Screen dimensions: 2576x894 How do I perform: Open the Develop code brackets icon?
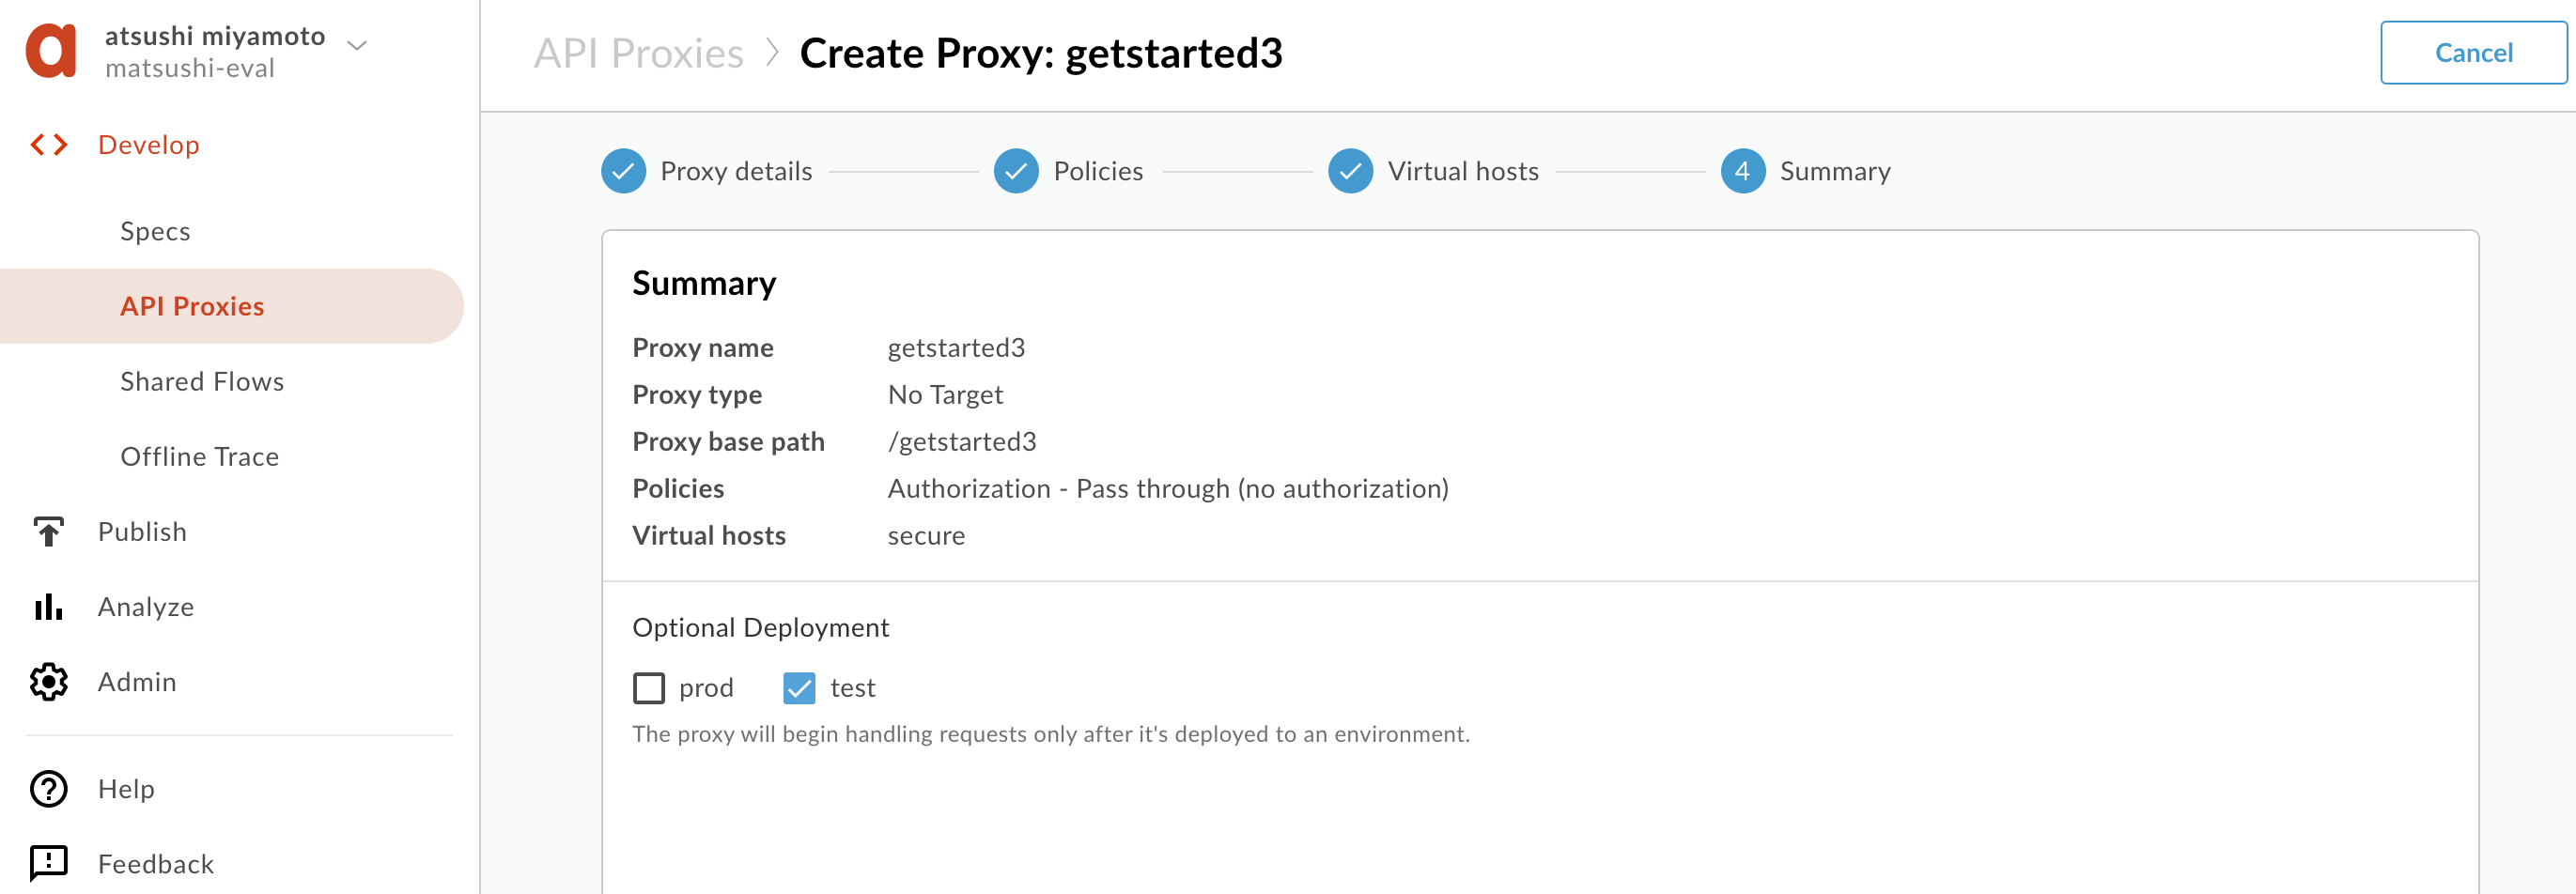coord(49,145)
